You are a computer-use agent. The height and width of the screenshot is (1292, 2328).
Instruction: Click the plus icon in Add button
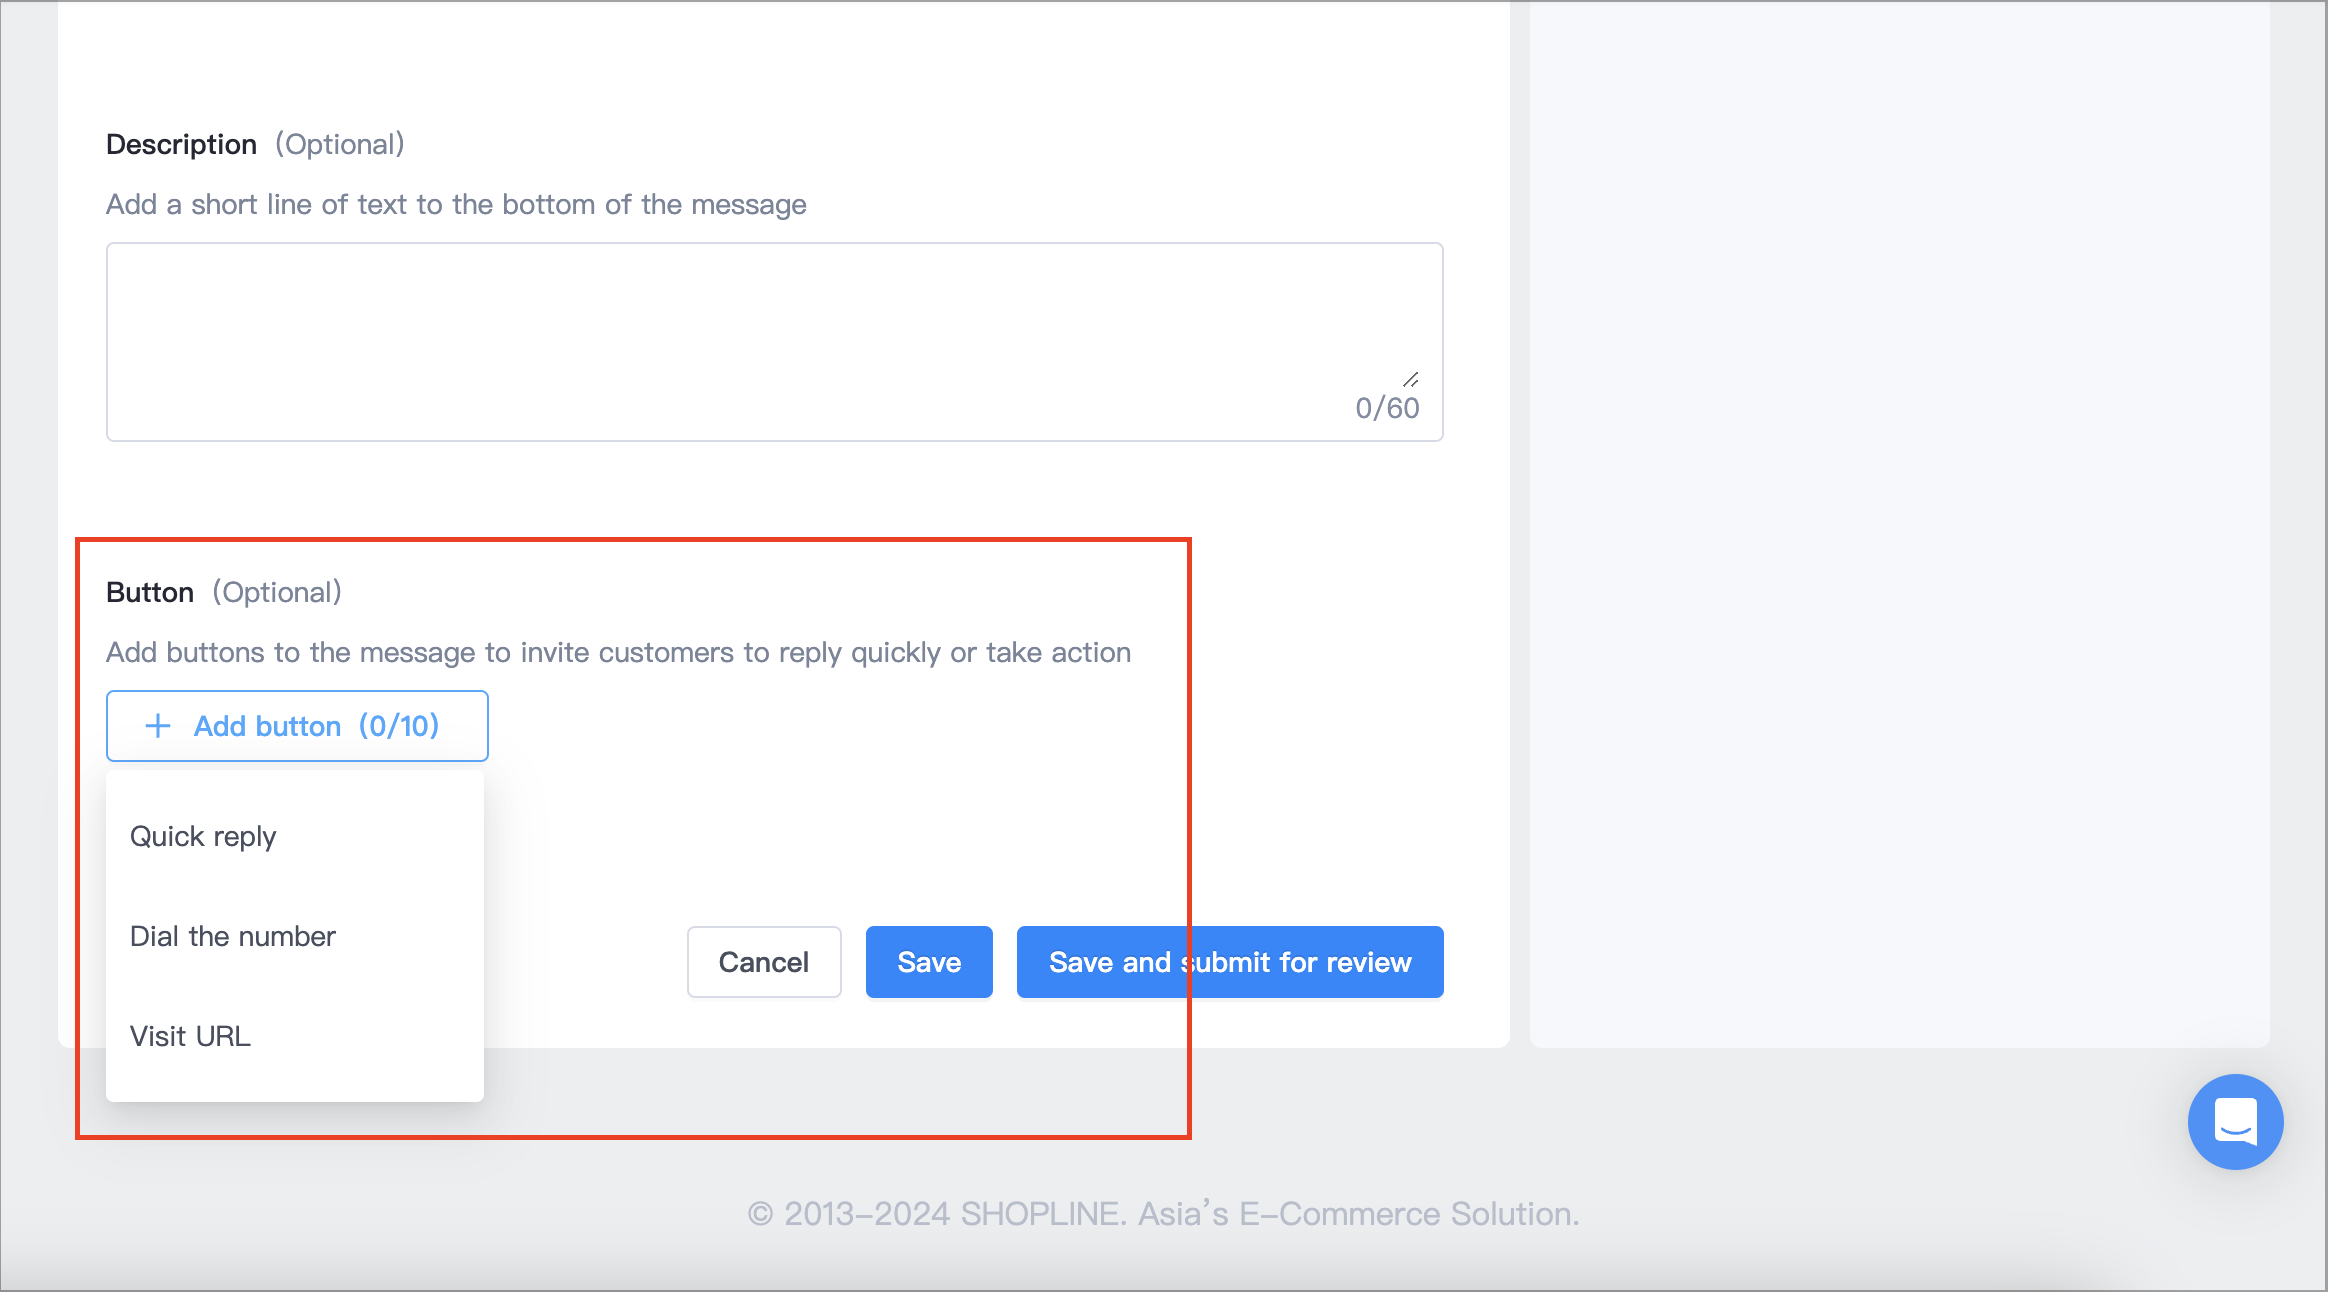tap(158, 726)
